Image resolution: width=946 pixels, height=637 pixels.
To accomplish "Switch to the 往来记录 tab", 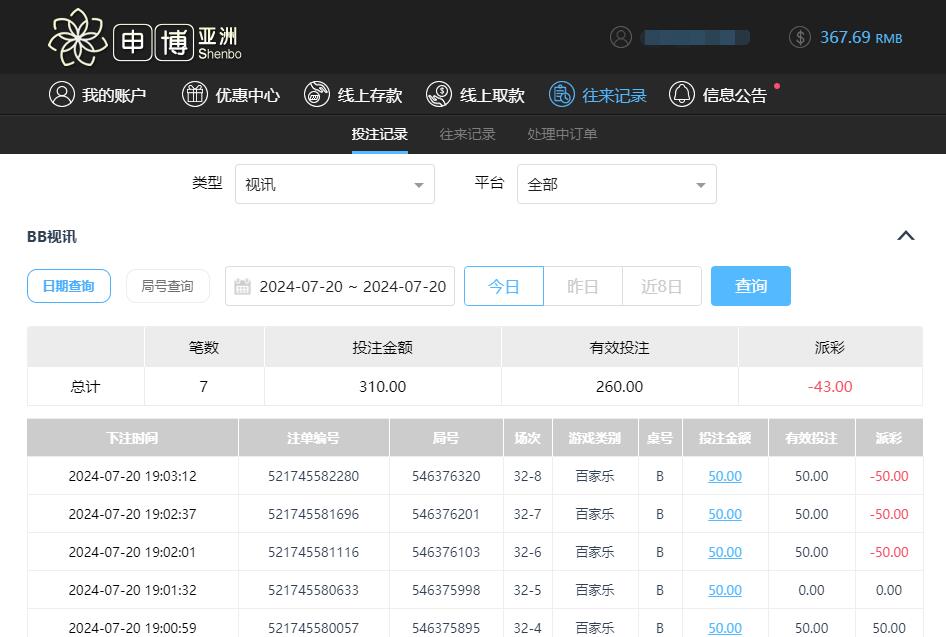I will coord(466,133).
